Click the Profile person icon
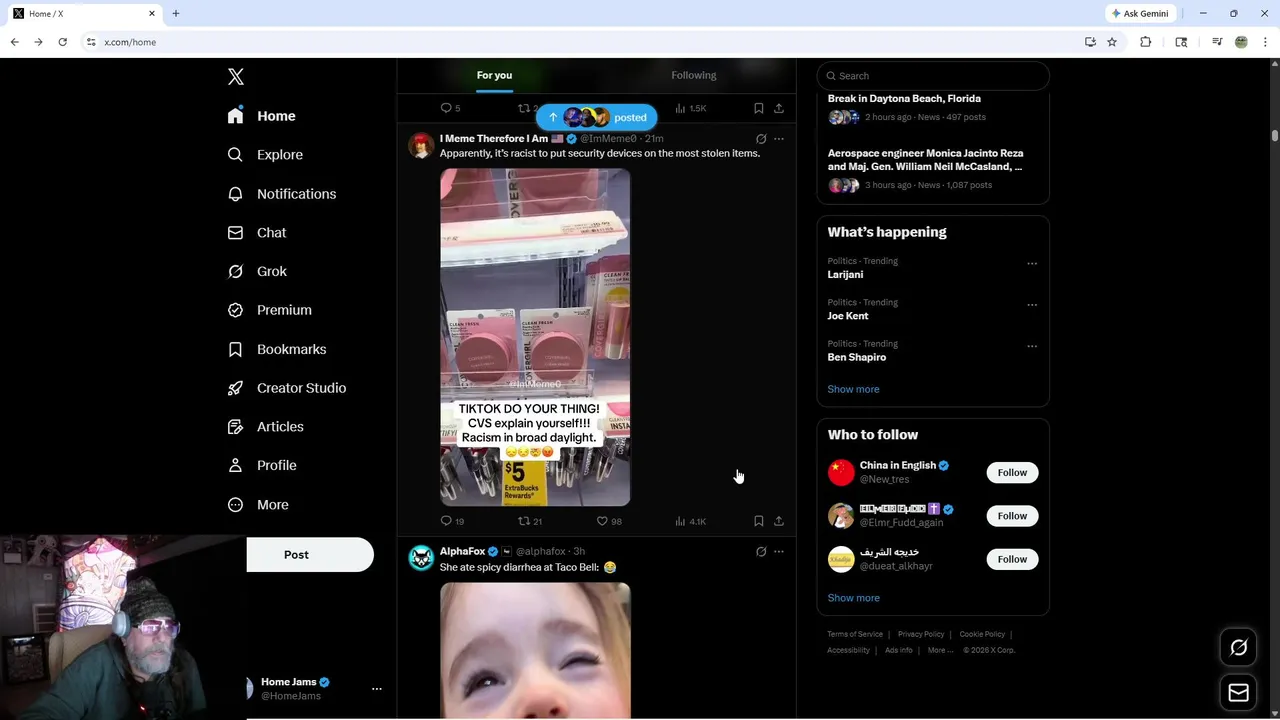 (235, 465)
